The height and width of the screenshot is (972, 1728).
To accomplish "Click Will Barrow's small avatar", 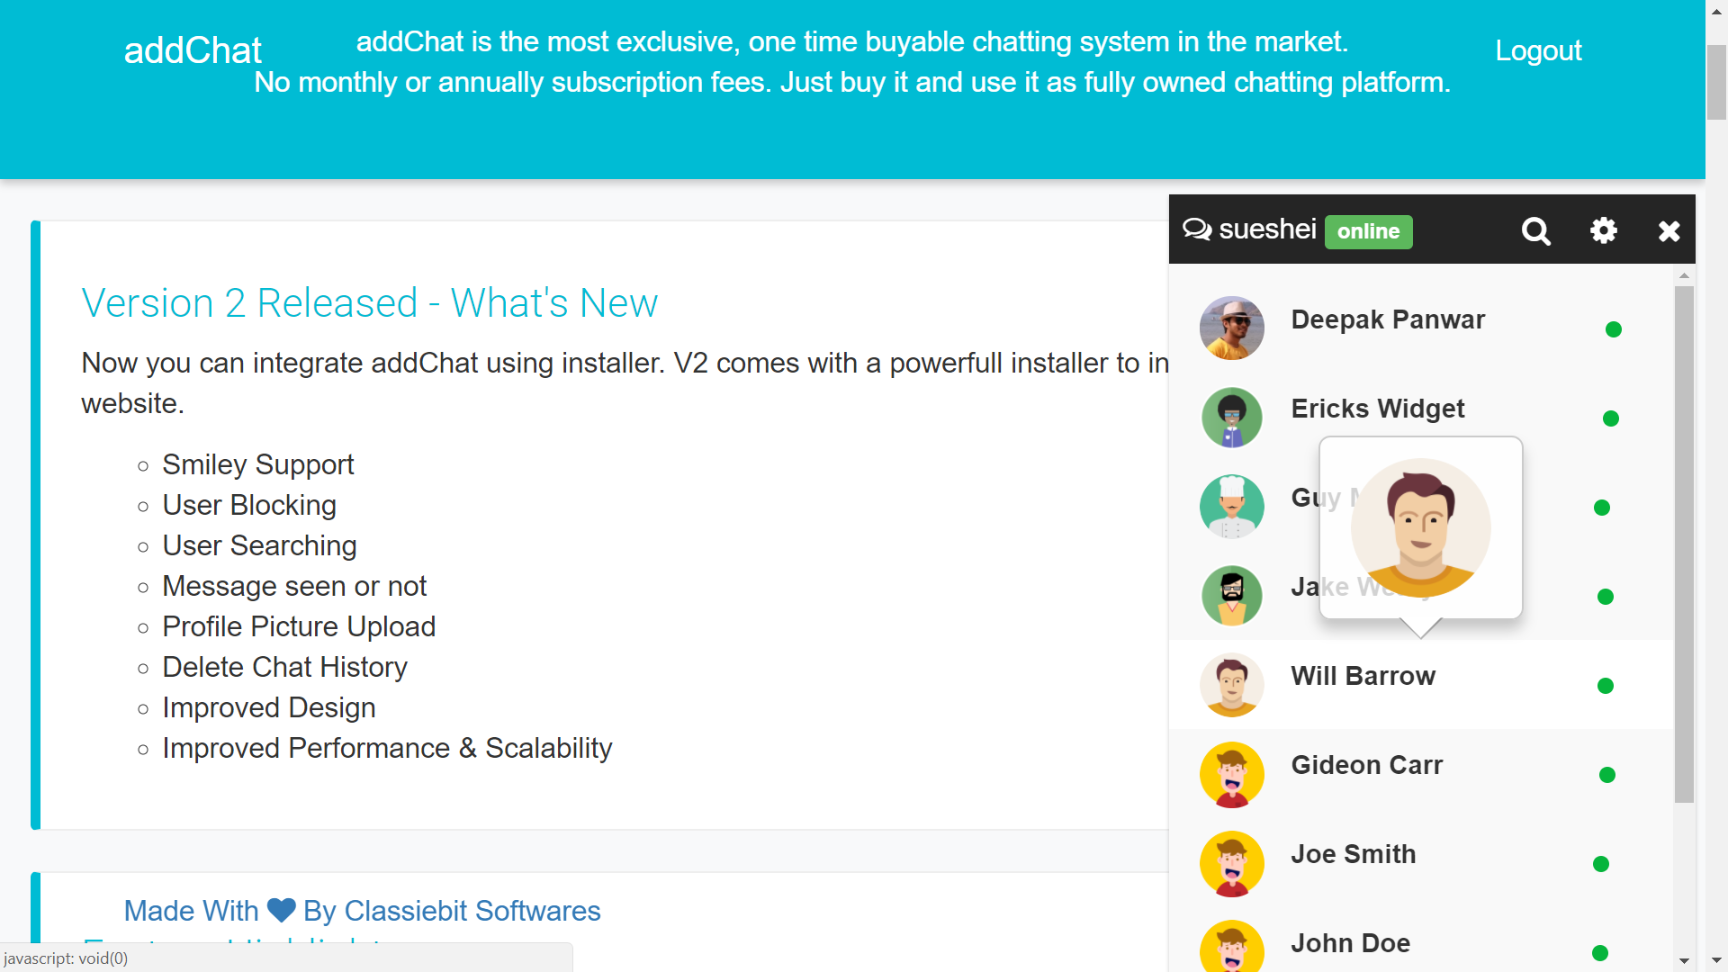I will tap(1232, 685).
